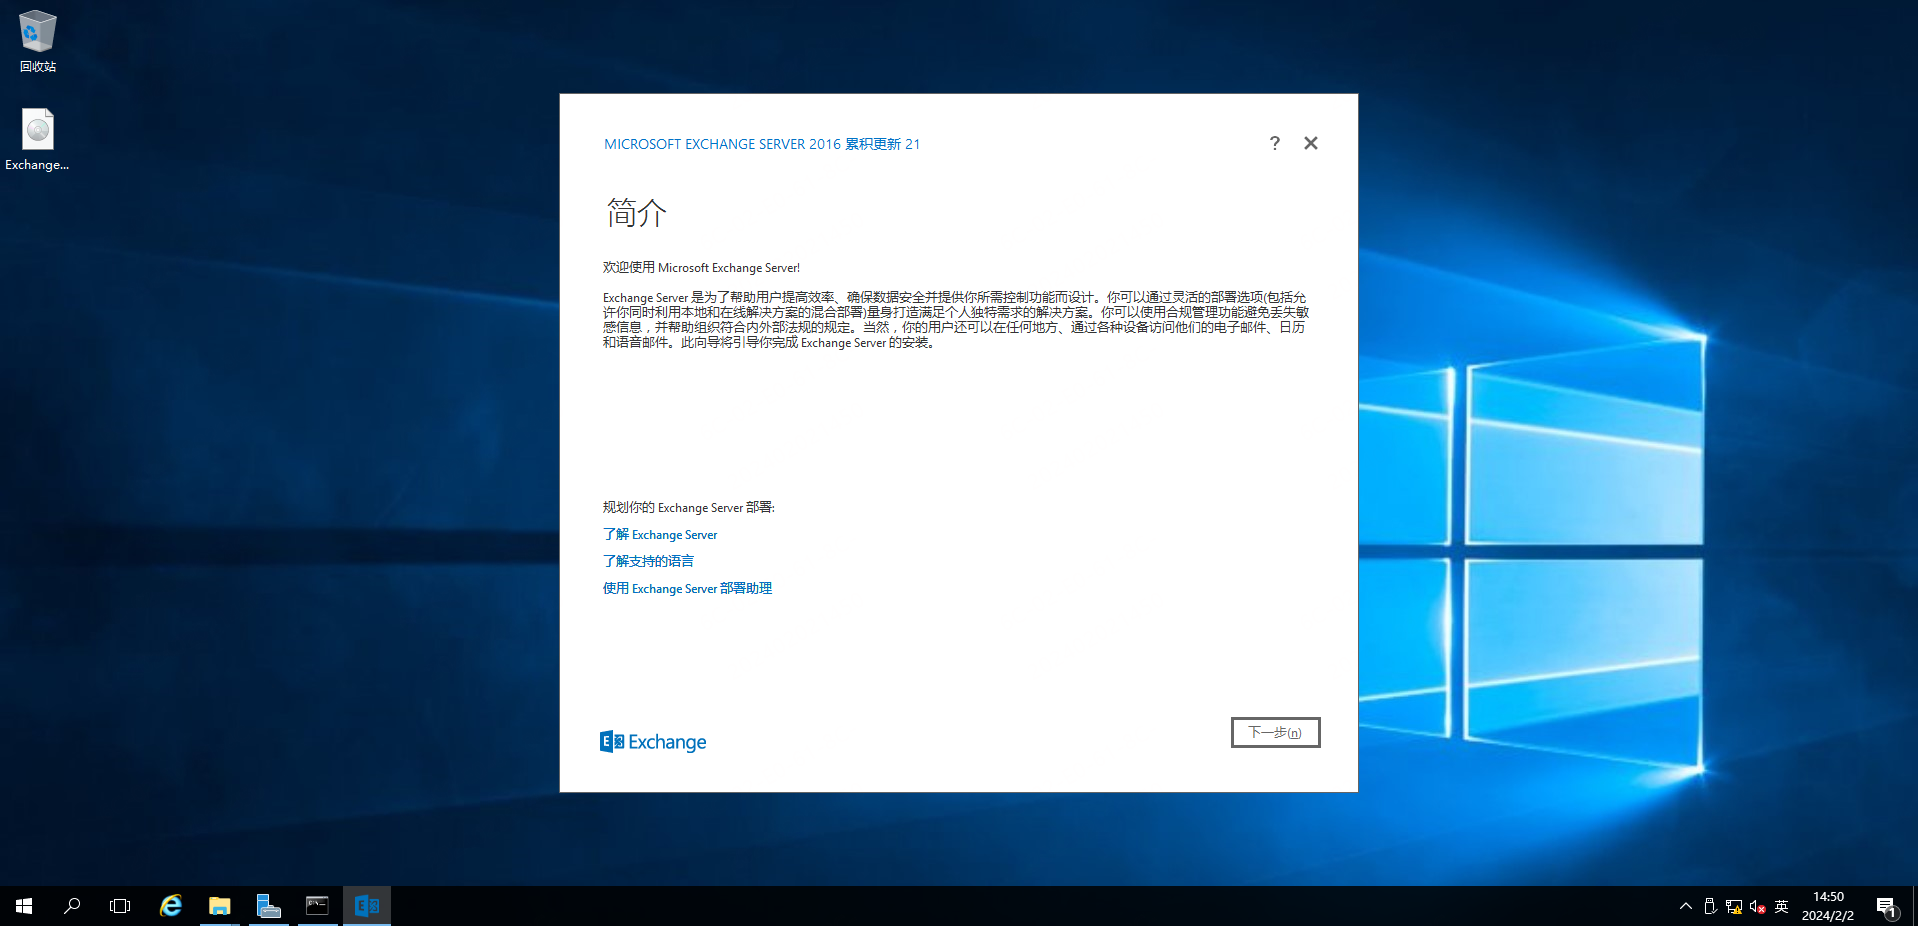Launch Internet Explorer from taskbar
This screenshot has width=1918, height=926.
(x=171, y=906)
